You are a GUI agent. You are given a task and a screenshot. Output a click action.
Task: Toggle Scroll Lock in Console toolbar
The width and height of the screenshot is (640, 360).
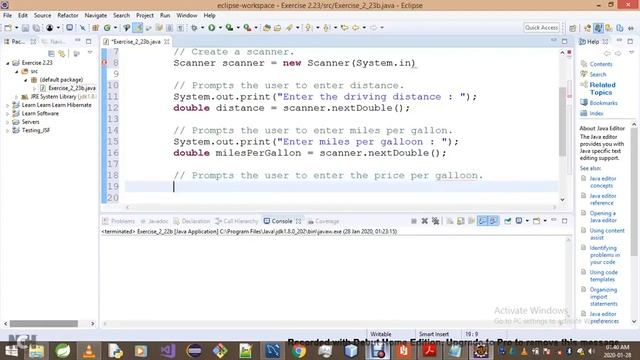click(461, 221)
